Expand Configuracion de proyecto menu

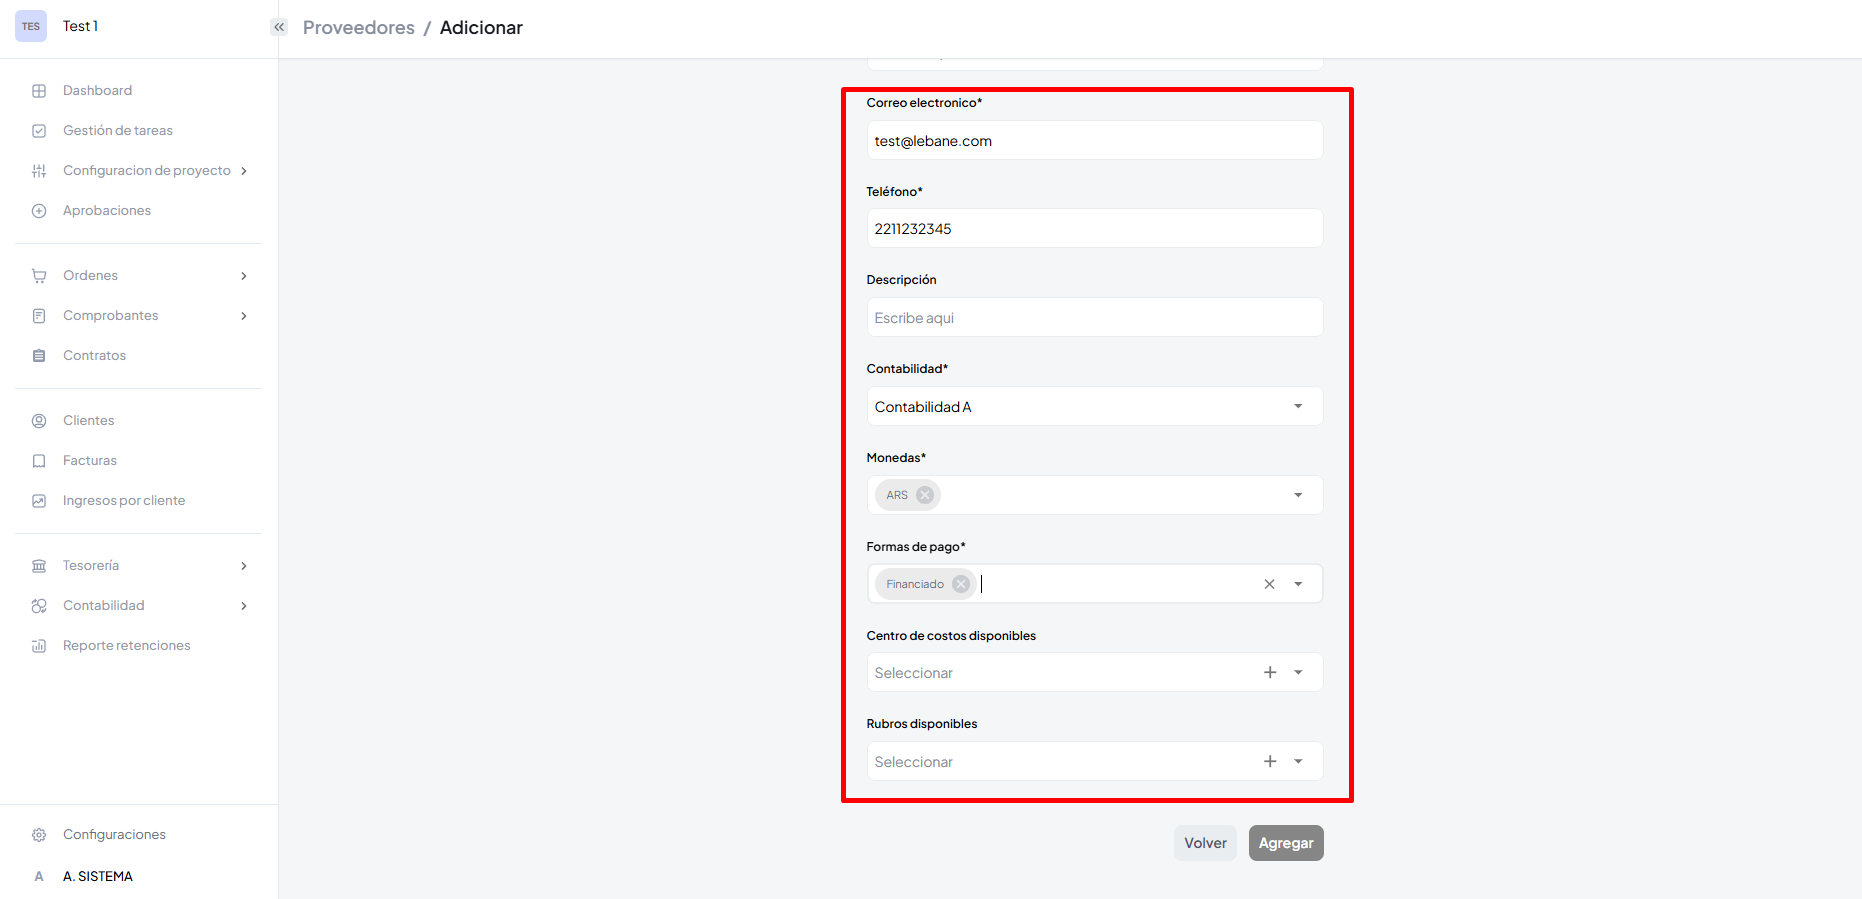coord(243,171)
